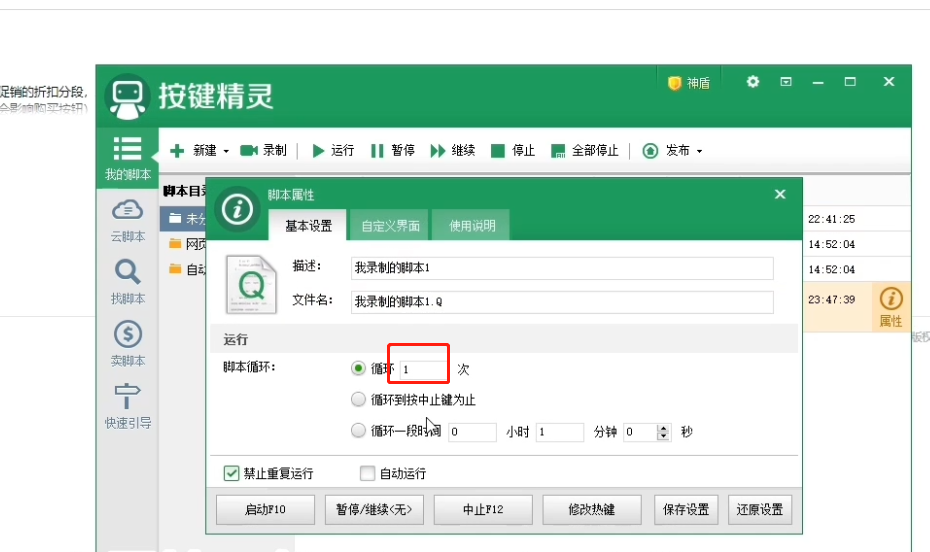Select the row with time 22:41:25
The image size is (930, 552).
pos(856,219)
